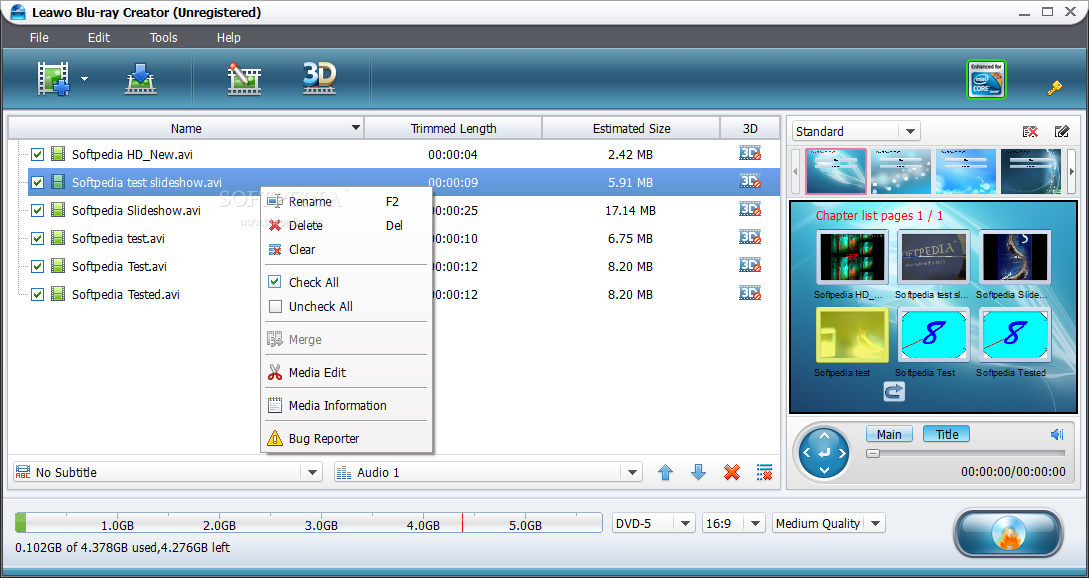Click the burn disc button

(x=1008, y=533)
